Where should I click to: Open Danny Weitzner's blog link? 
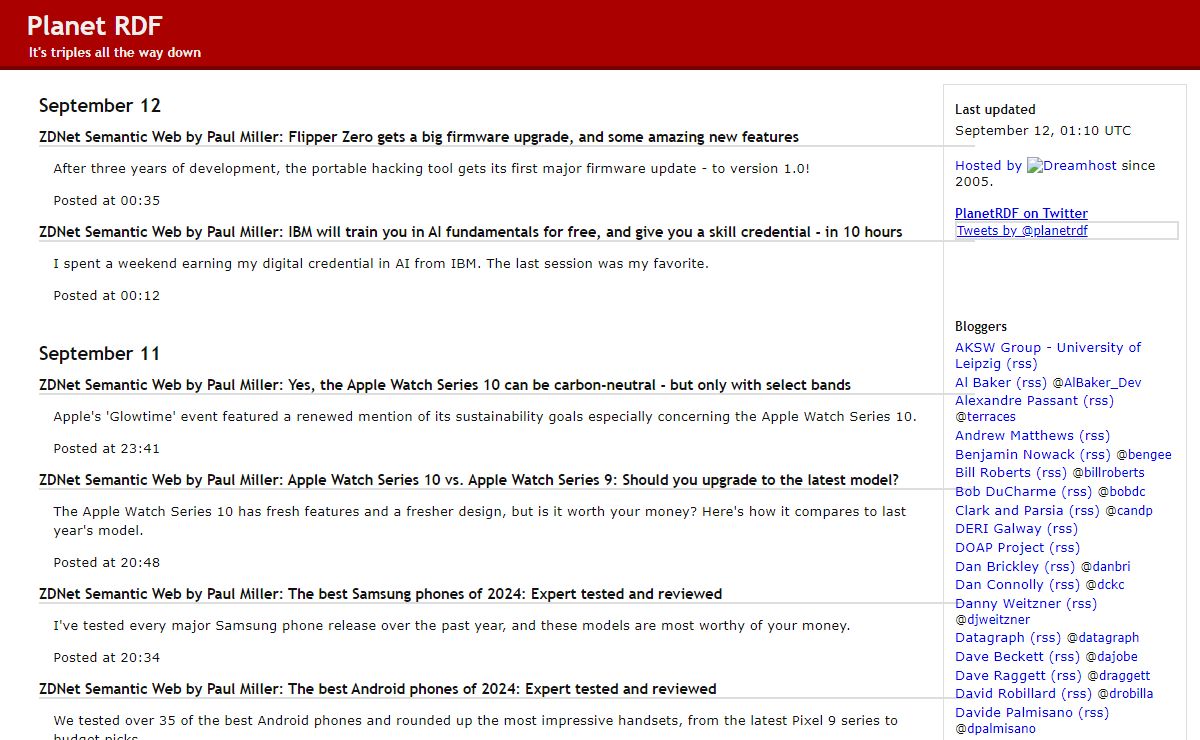(x=1008, y=604)
